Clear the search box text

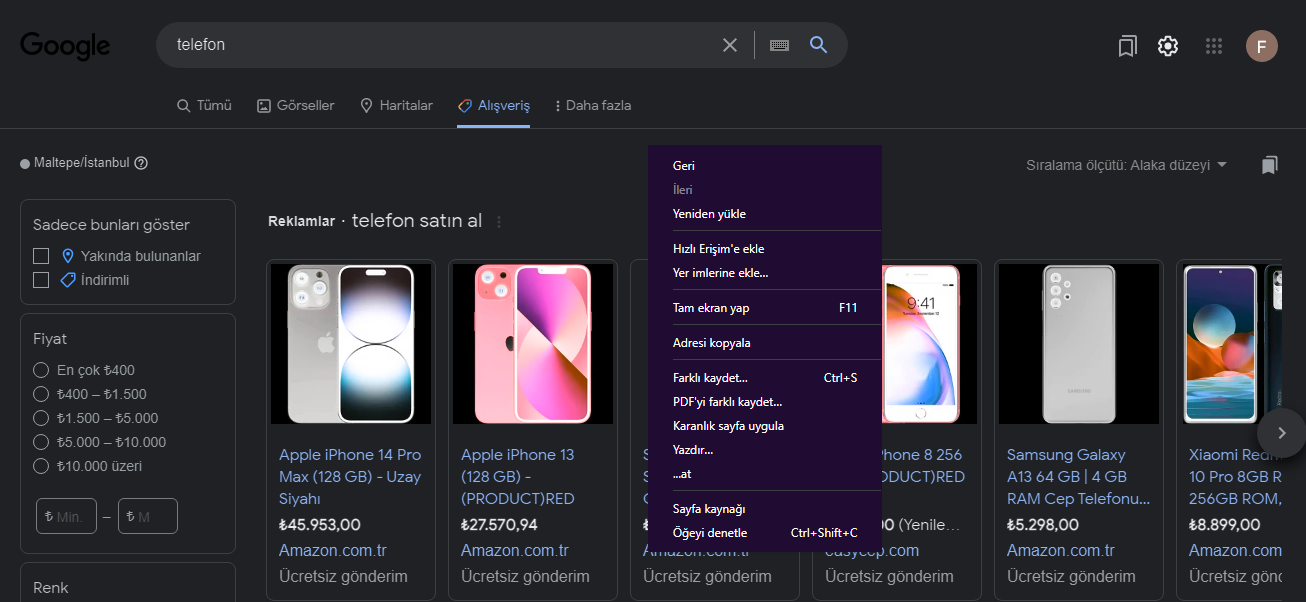coord(730,45)
